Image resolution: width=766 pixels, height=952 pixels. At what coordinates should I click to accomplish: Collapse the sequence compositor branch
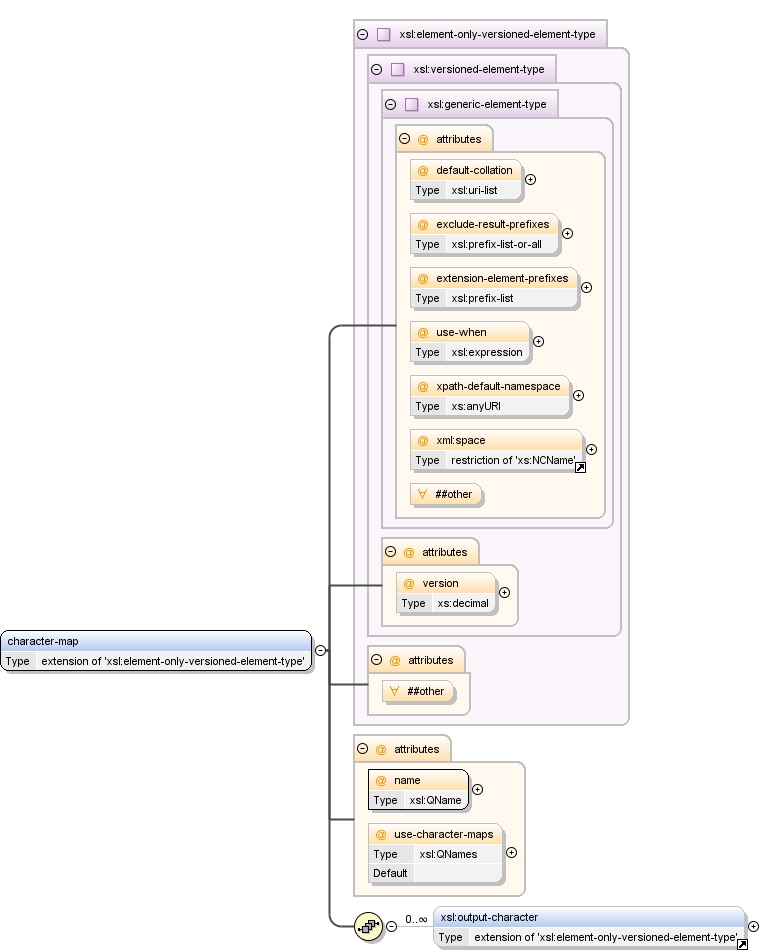click(x=391, y=926)
